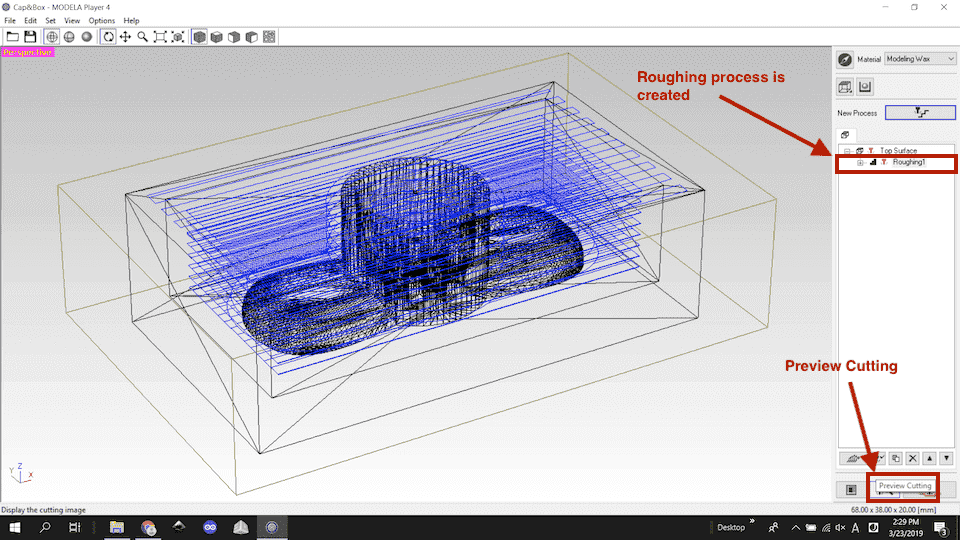Open Chrome from the taskbar
This screenshot has height=540, width=960.
click(148, 527)
